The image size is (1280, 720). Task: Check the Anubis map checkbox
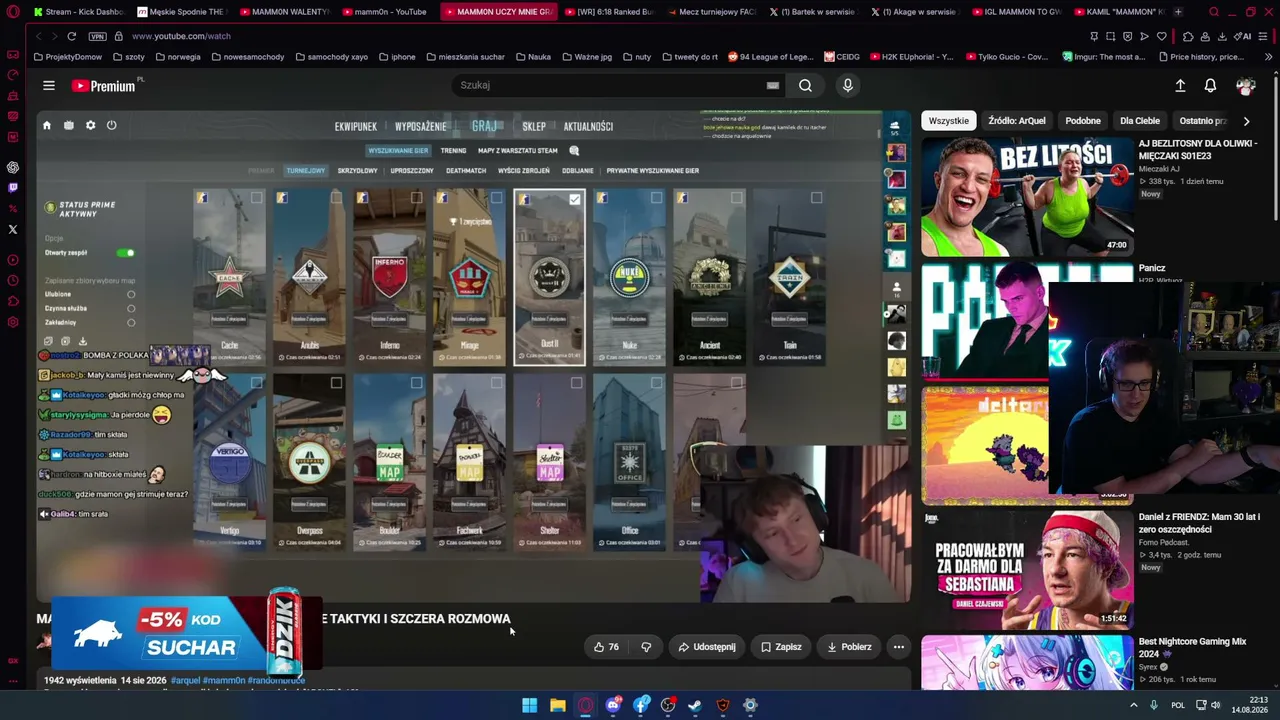tap(337, 198)
